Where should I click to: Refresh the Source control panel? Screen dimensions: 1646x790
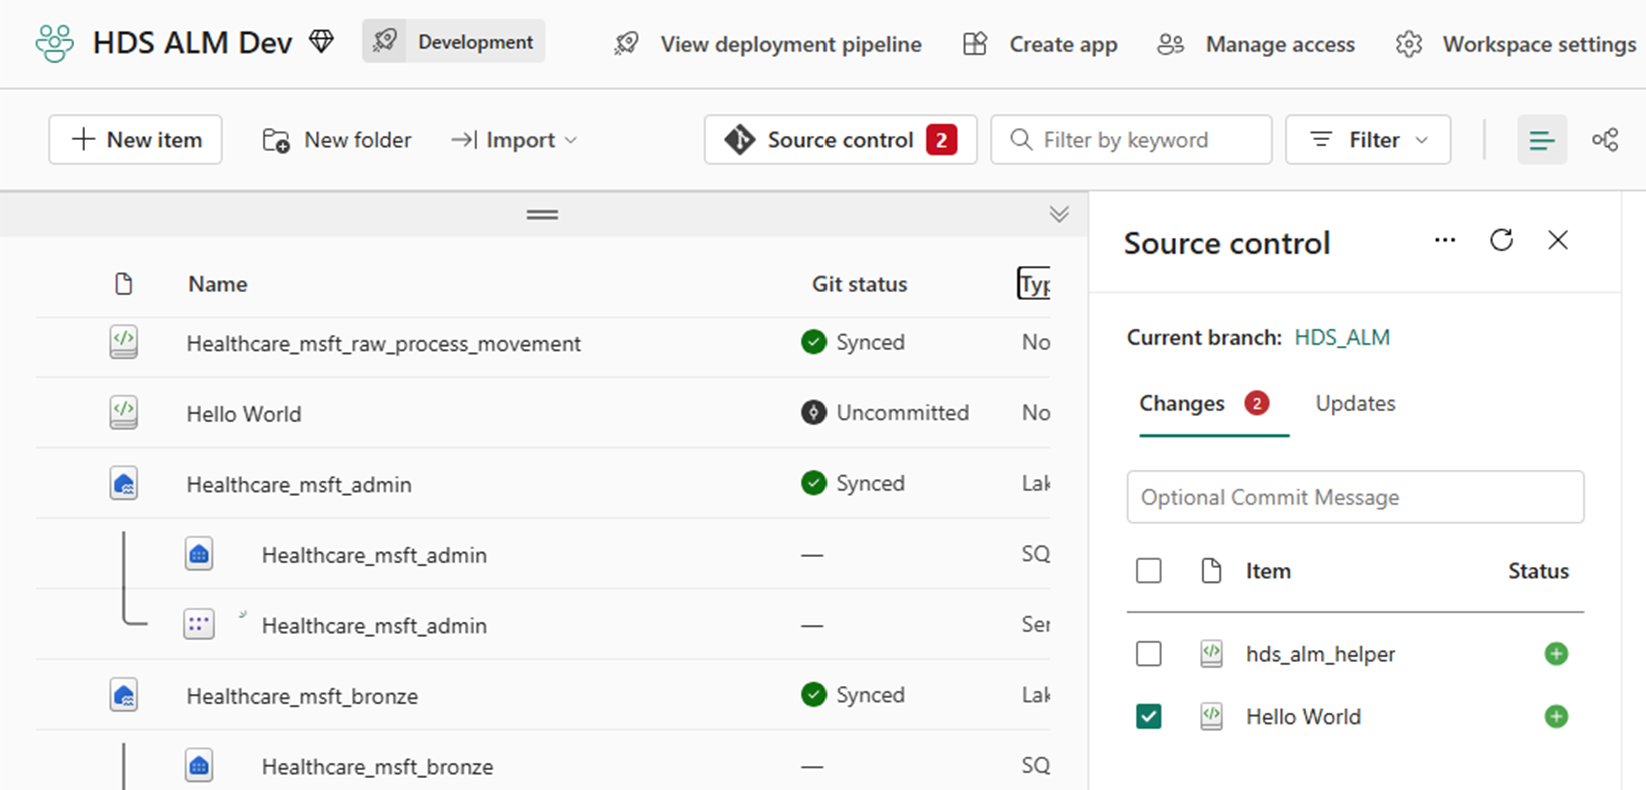coord(1501,240)
